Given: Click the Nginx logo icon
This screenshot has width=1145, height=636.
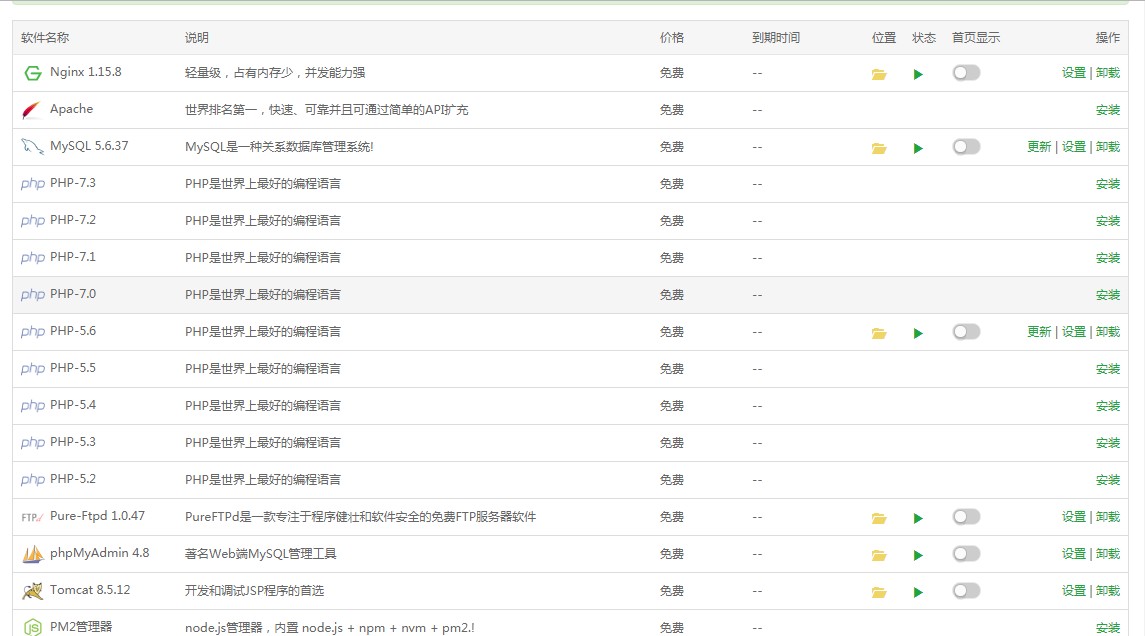Looking at the screenshot, I should (x=32, y=73).
